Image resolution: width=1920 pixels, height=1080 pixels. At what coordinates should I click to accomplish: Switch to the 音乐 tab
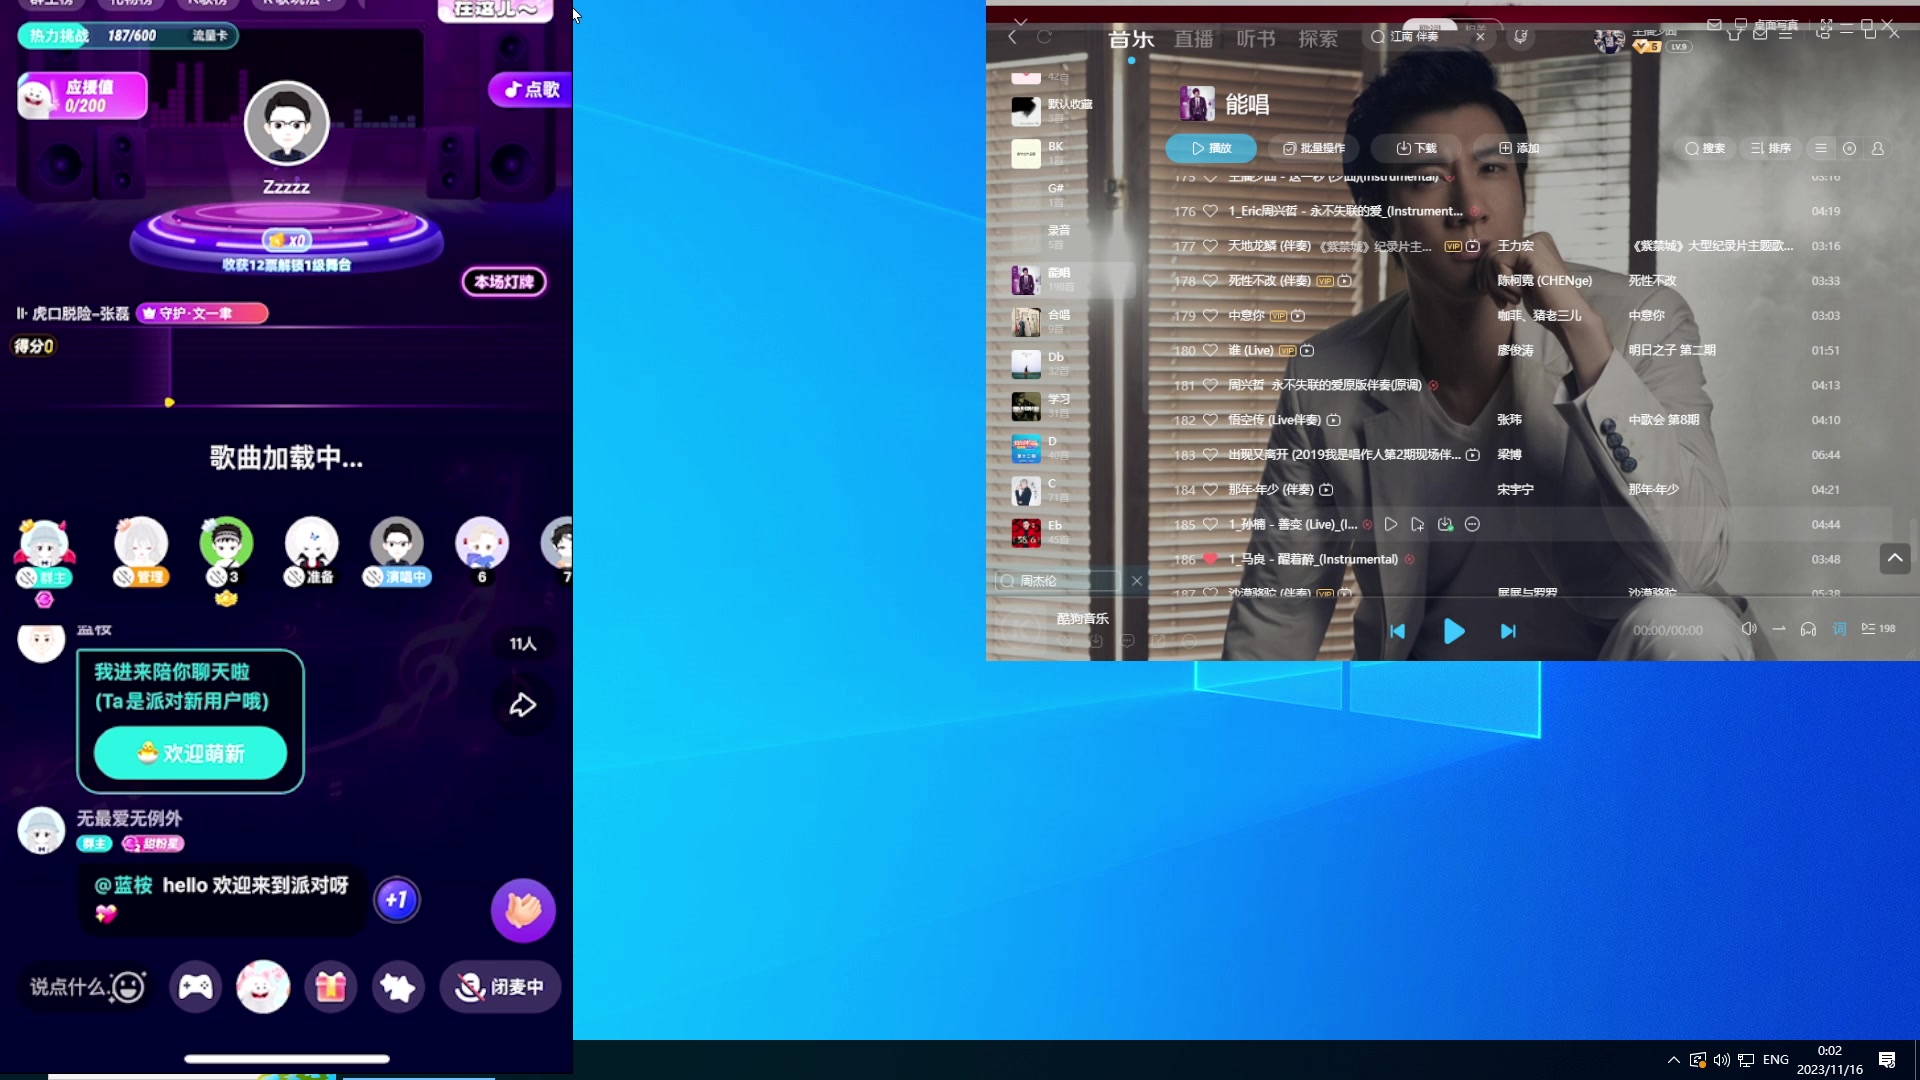point(1131,39)
